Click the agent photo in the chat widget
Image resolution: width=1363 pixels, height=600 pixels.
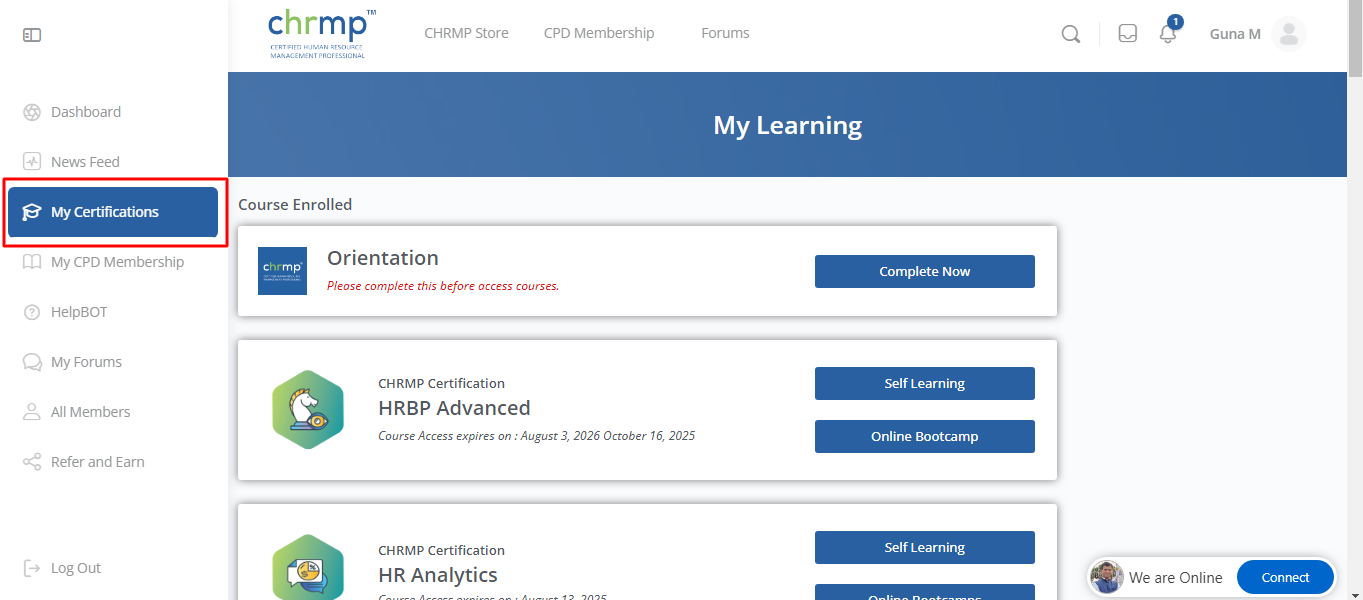(x=1107, y=577)
